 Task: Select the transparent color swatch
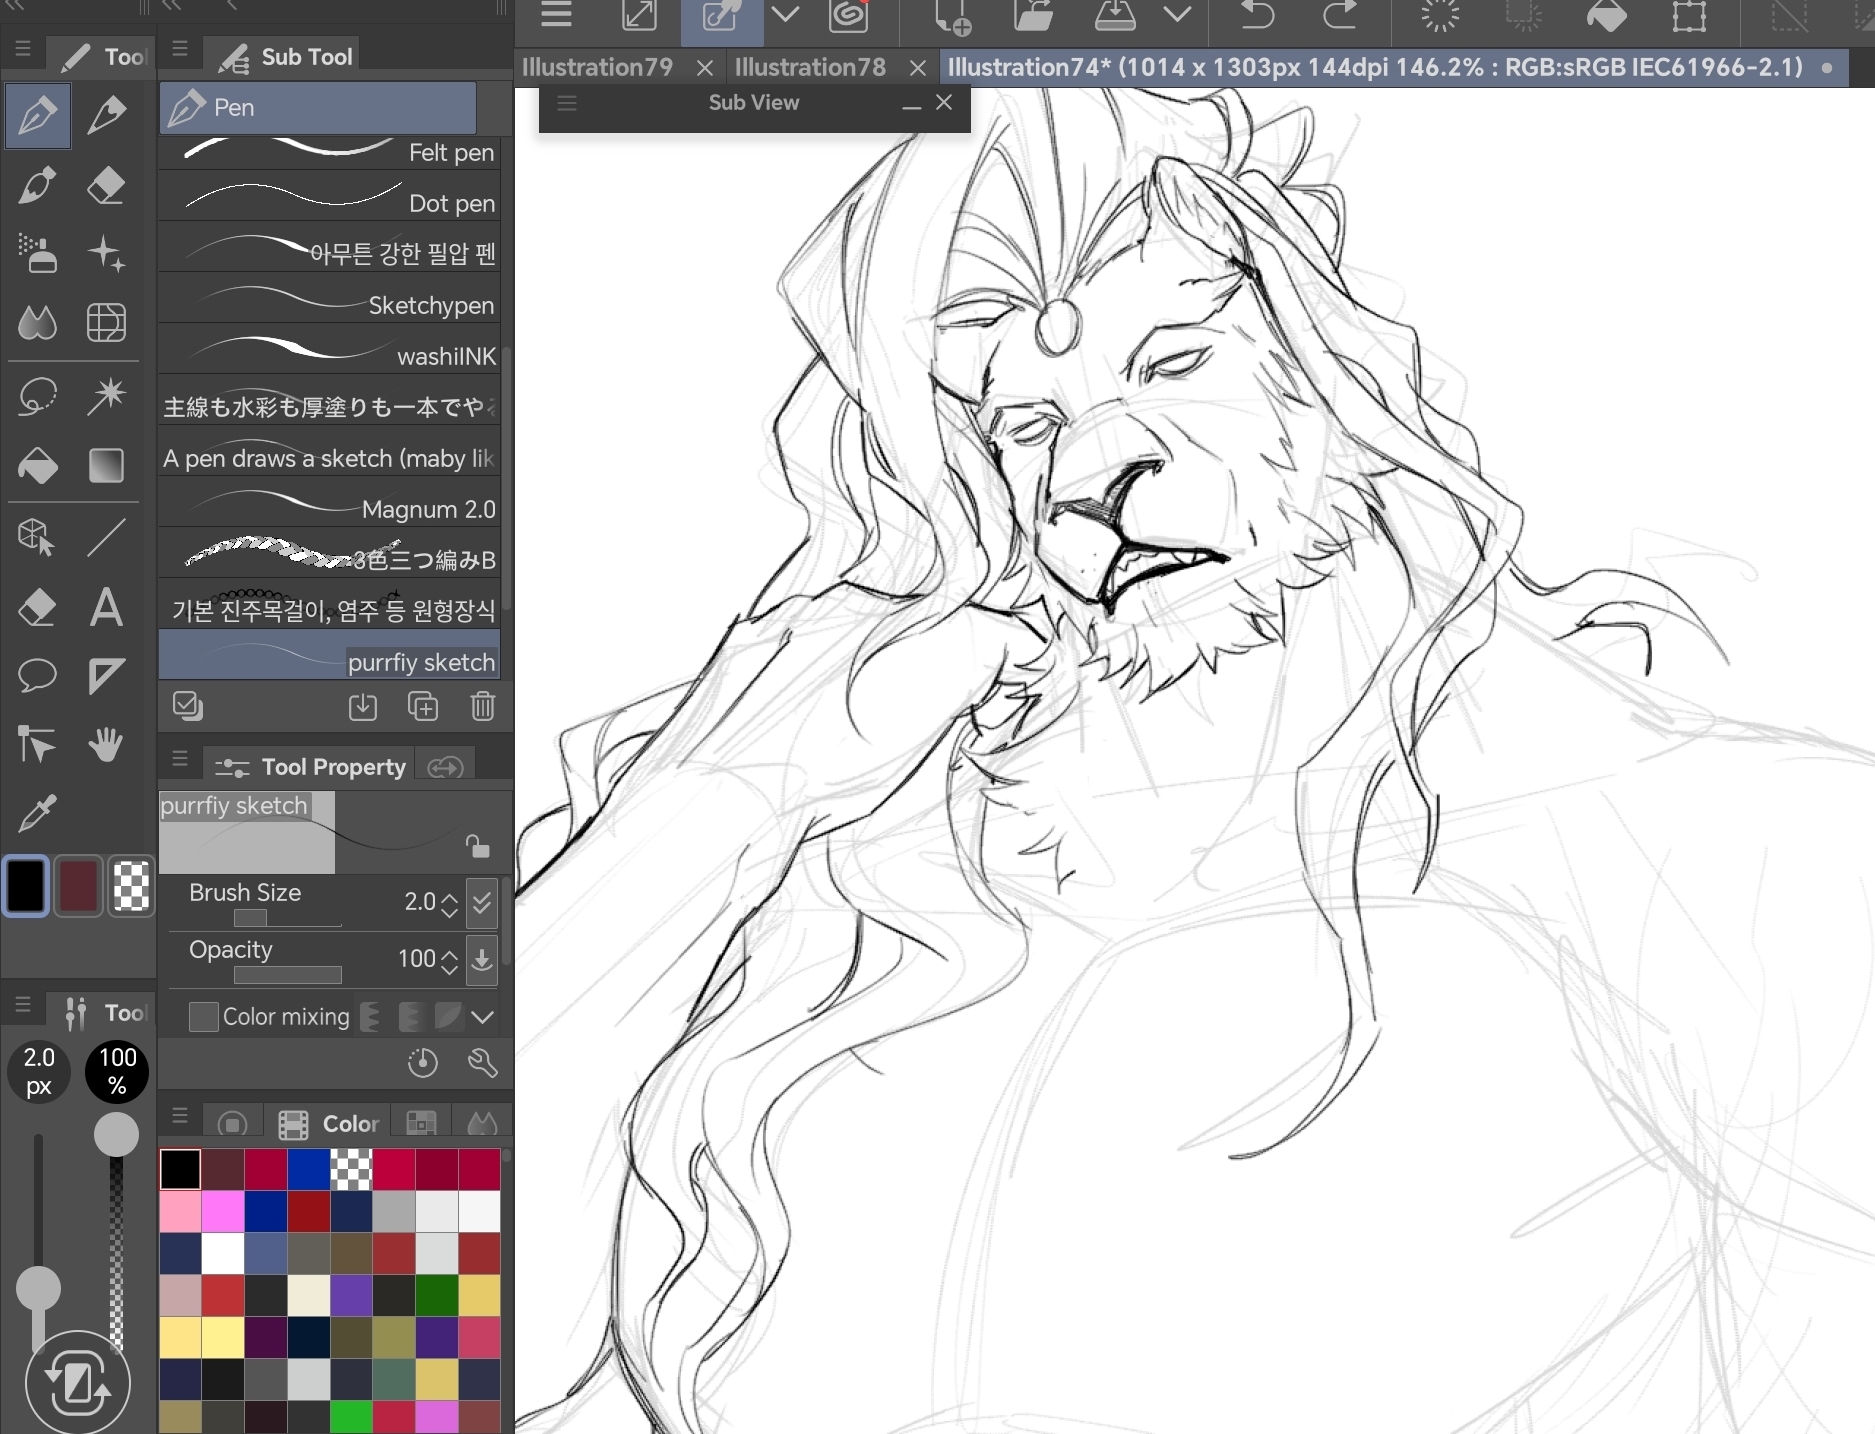point(131,886)
